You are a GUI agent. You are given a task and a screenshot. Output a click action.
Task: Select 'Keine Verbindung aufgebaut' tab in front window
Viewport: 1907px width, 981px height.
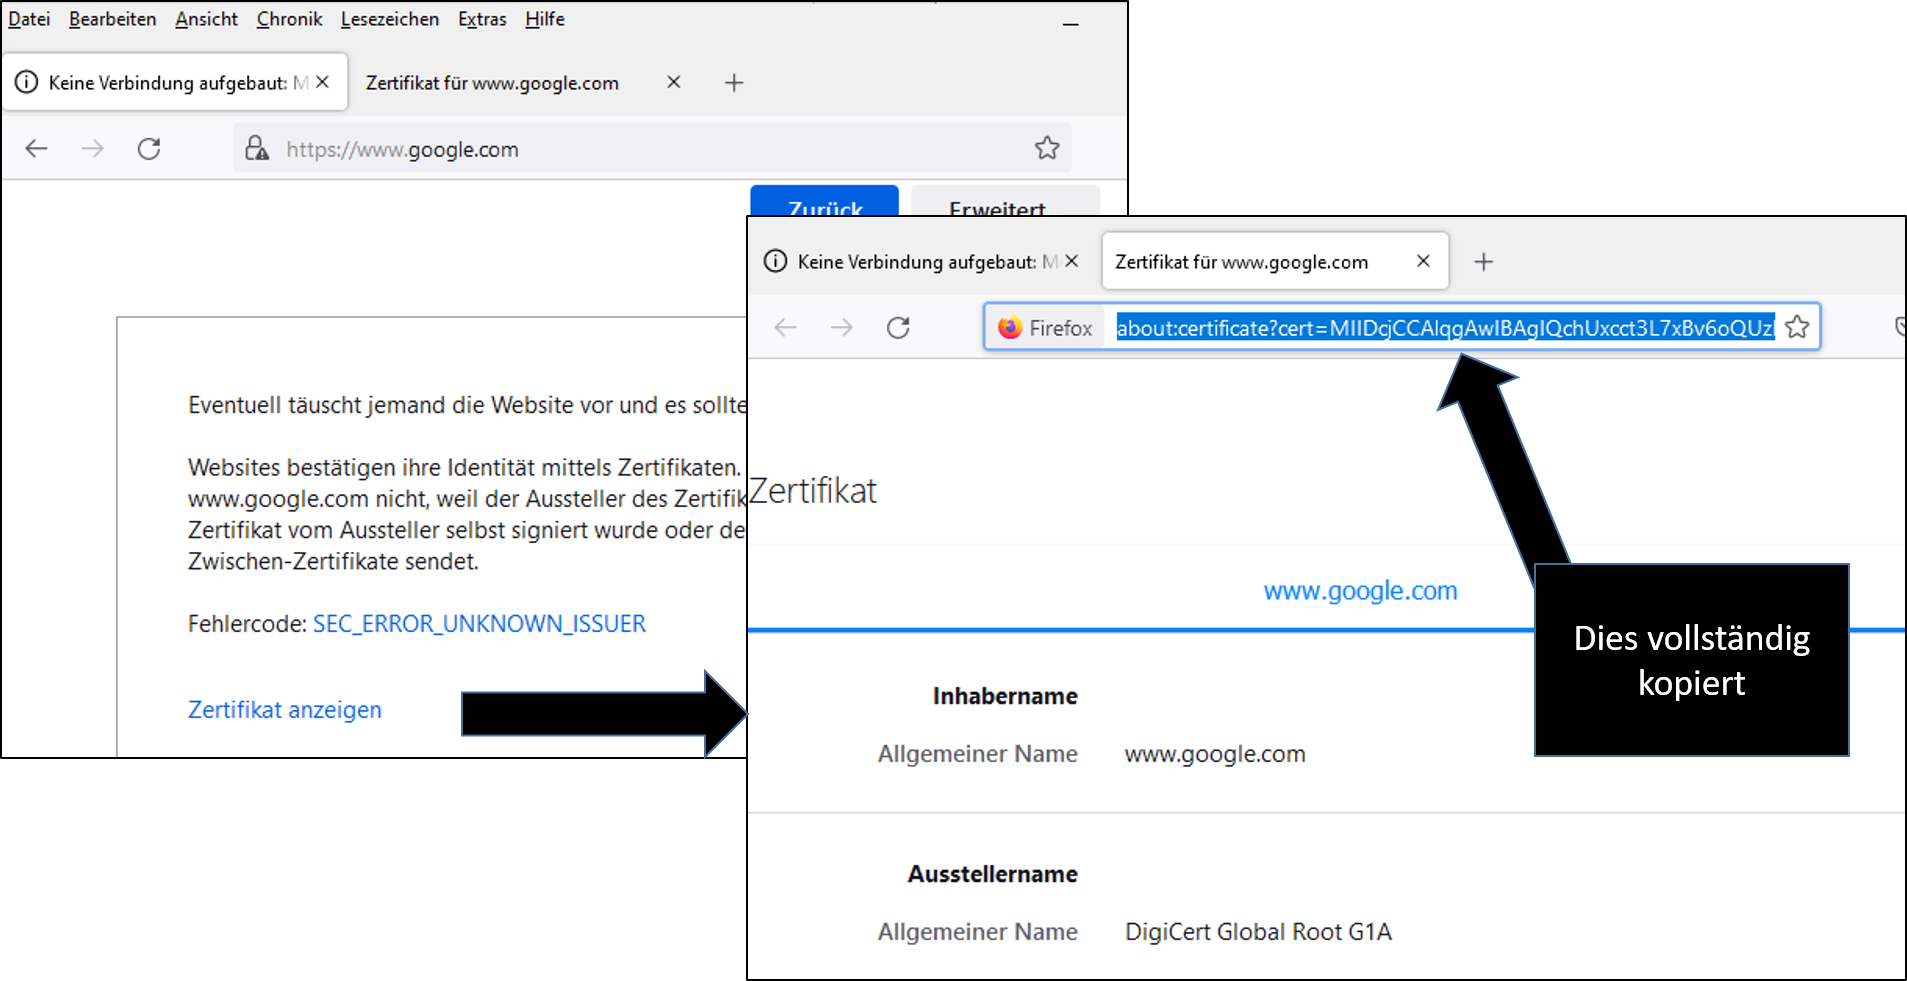pos(915,262)
